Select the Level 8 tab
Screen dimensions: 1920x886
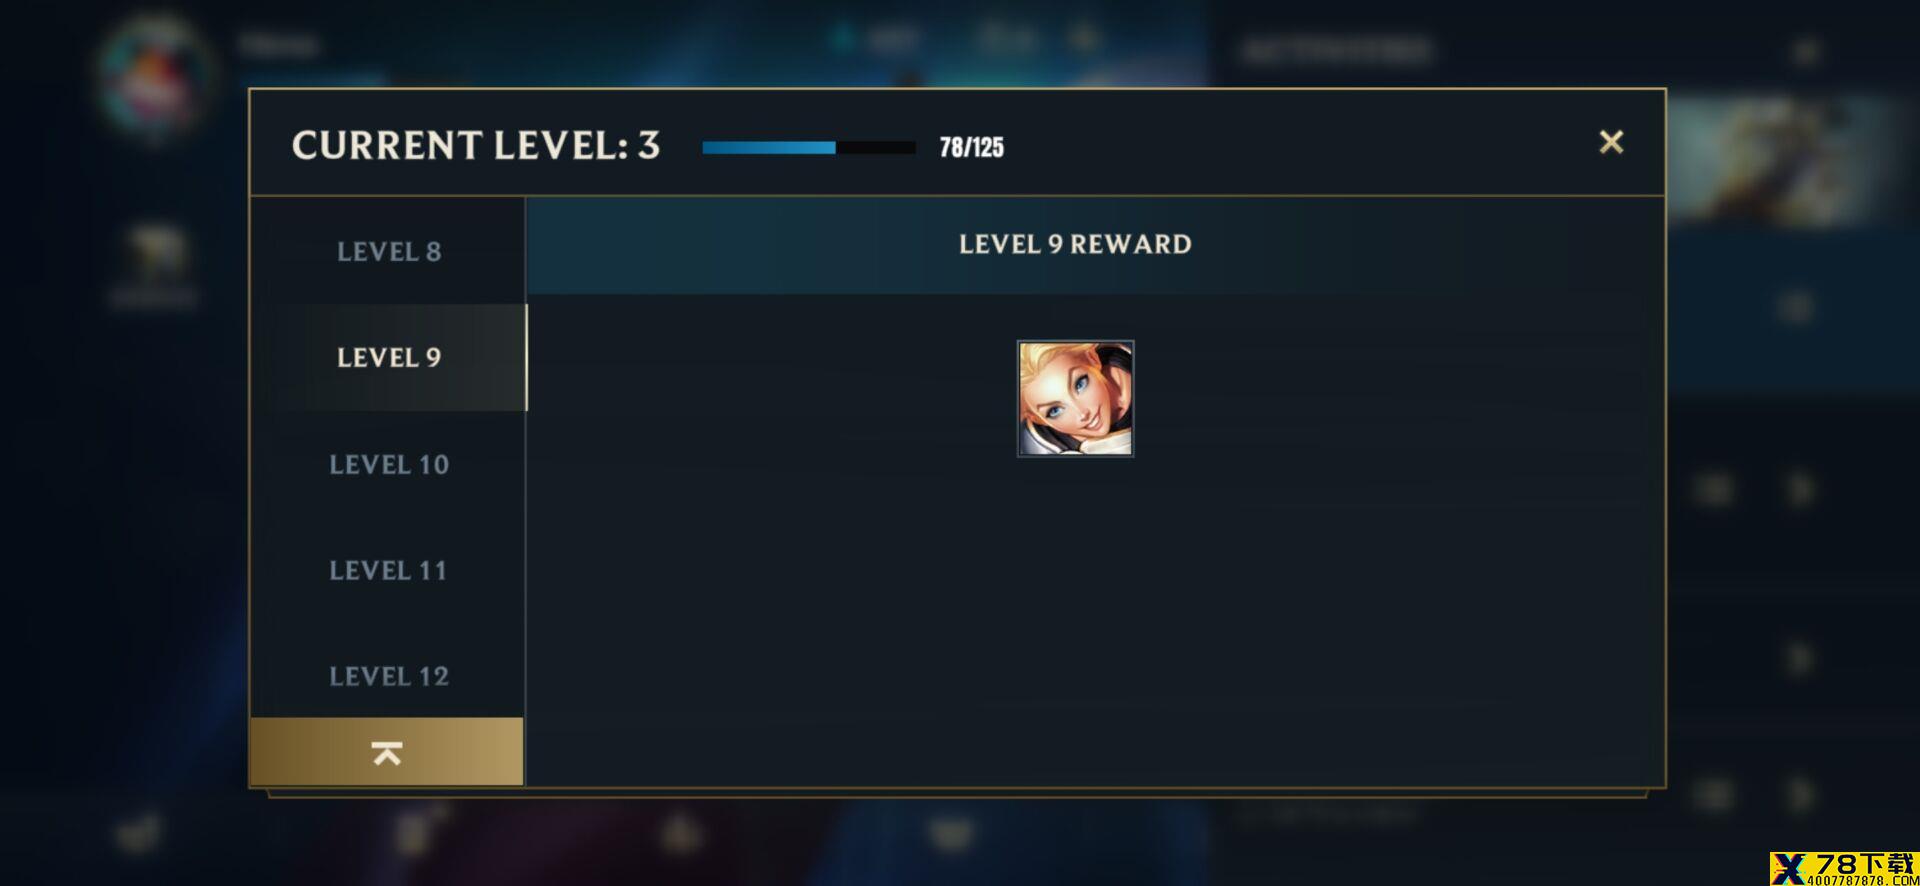click(x=388, y=251)
